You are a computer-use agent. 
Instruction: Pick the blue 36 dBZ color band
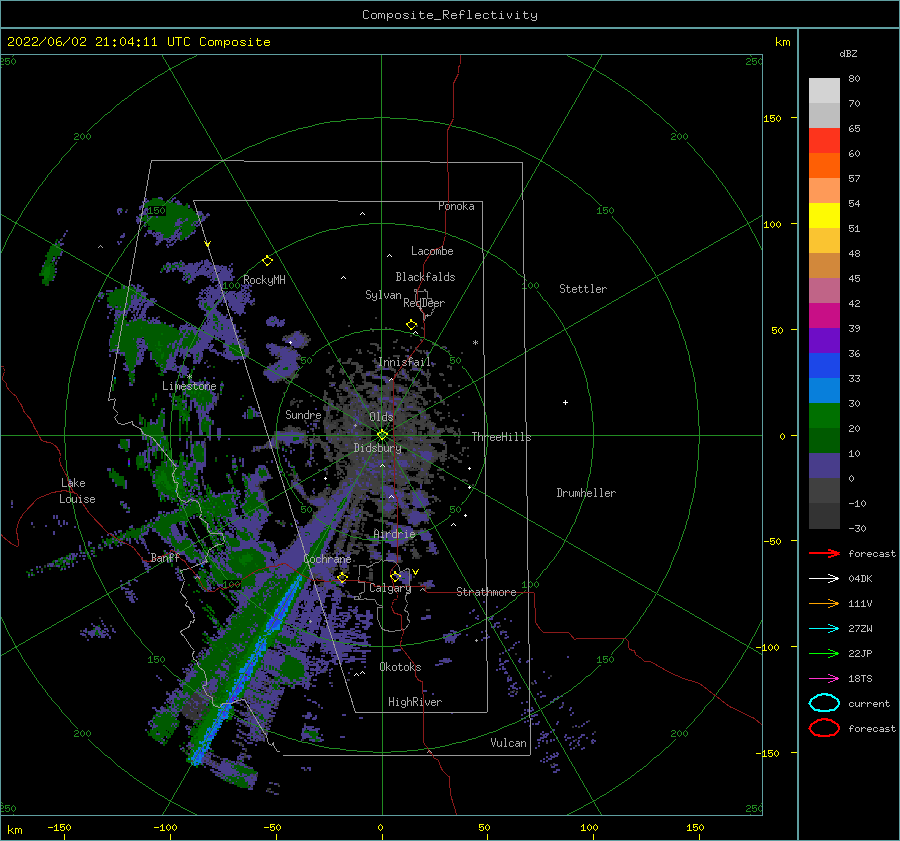tap(824, 366)
